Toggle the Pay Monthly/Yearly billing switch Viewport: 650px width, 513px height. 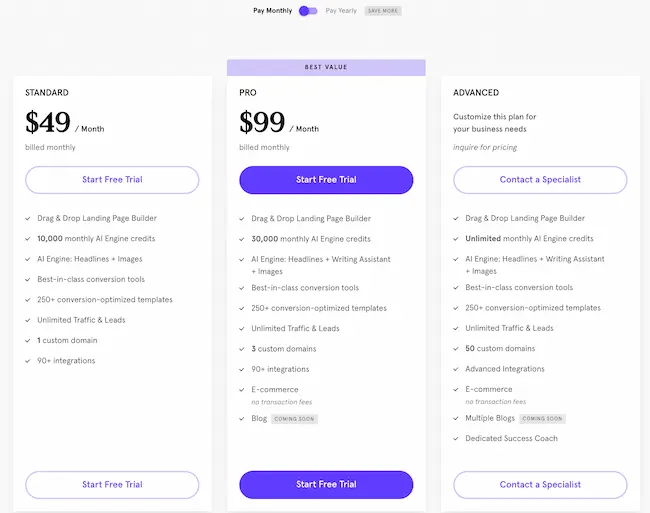(308, 11)
